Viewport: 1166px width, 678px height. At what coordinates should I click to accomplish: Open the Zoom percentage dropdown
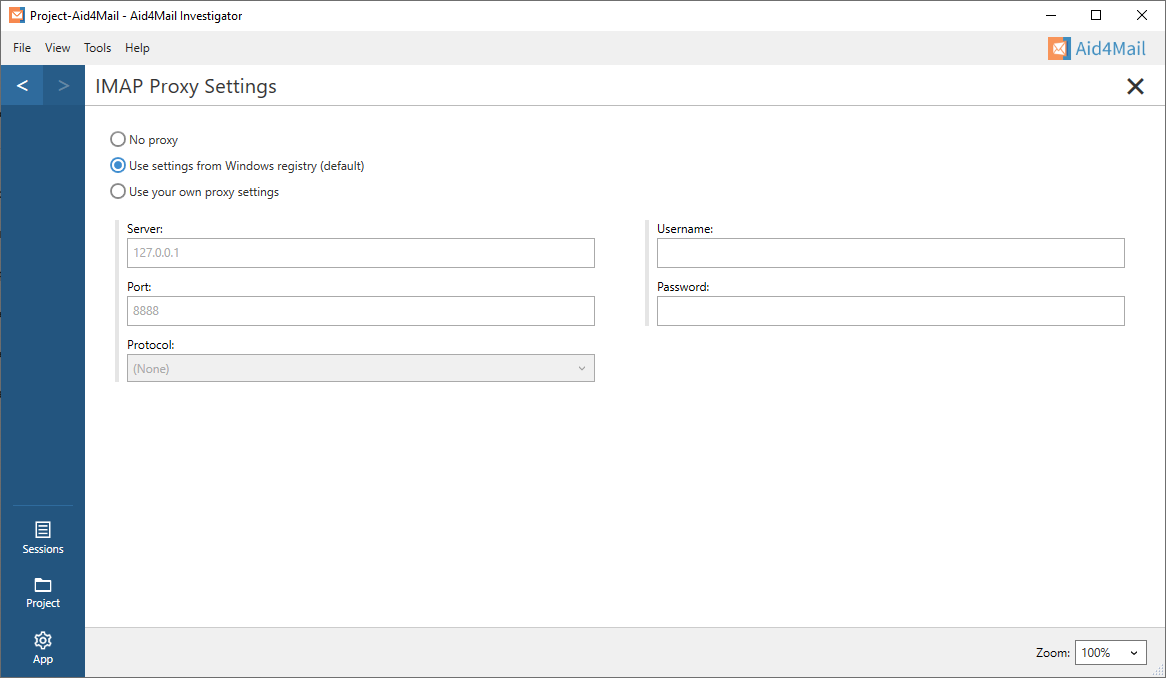(x=1110, y=653)
